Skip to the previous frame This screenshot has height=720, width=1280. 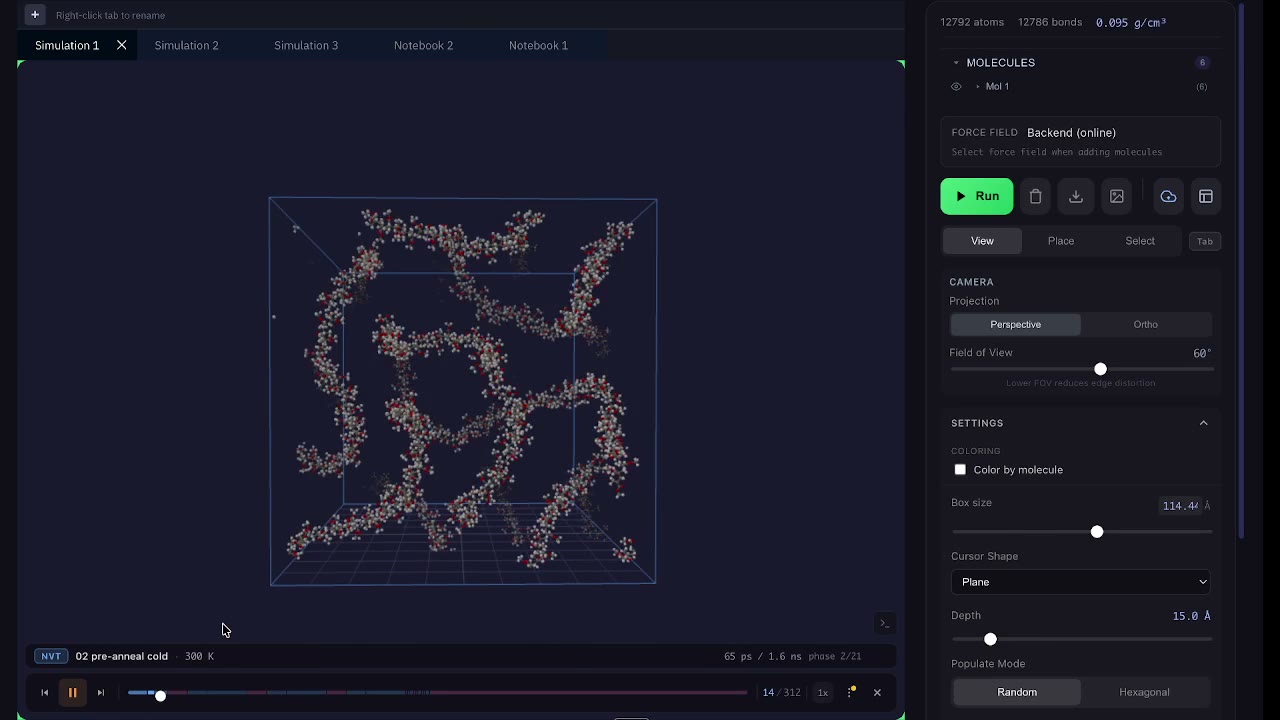(x=44, y=692)
